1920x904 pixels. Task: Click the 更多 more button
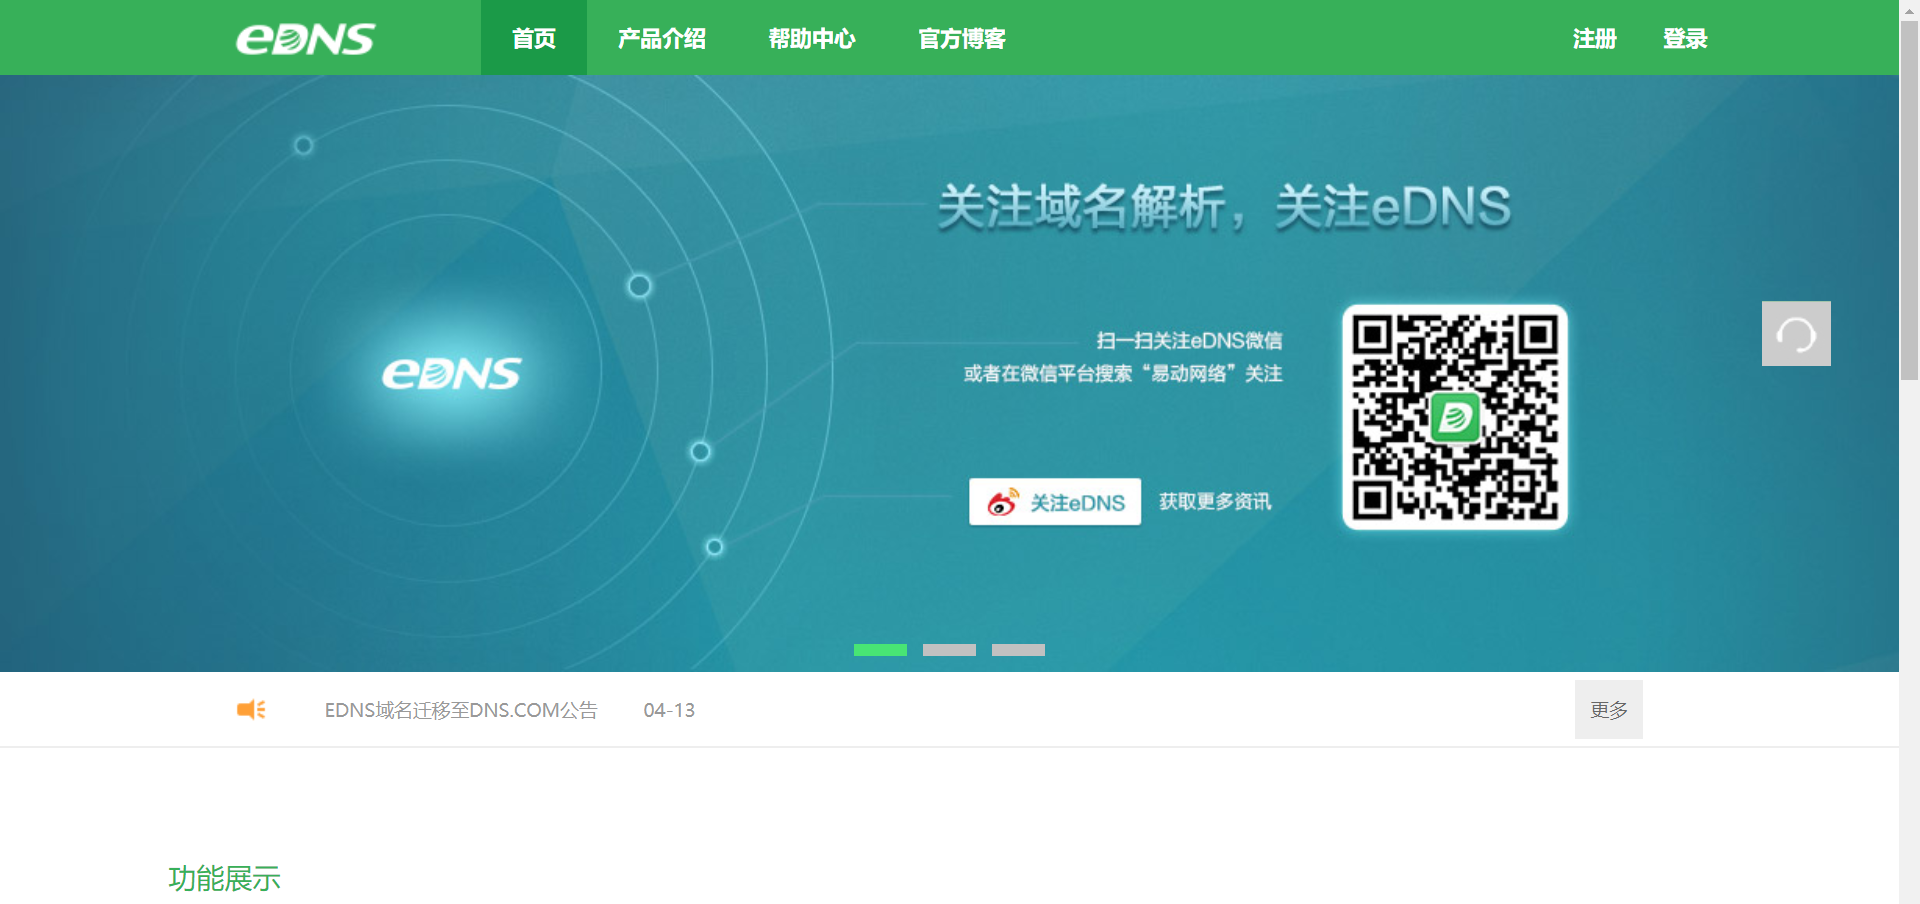point(1609,709)
